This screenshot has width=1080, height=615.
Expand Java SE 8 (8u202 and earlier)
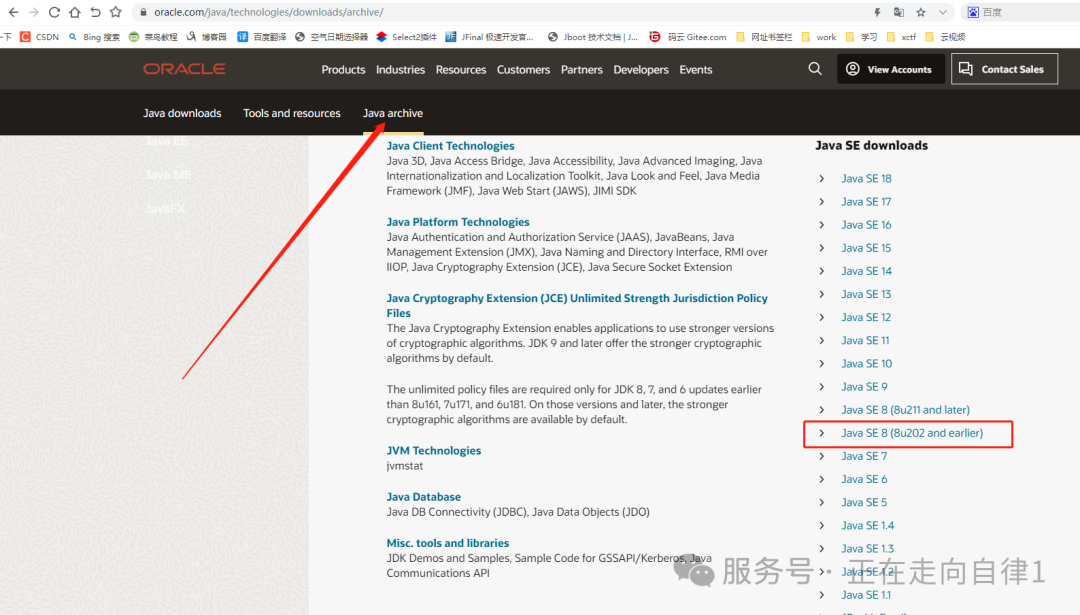tap(911, 433)
